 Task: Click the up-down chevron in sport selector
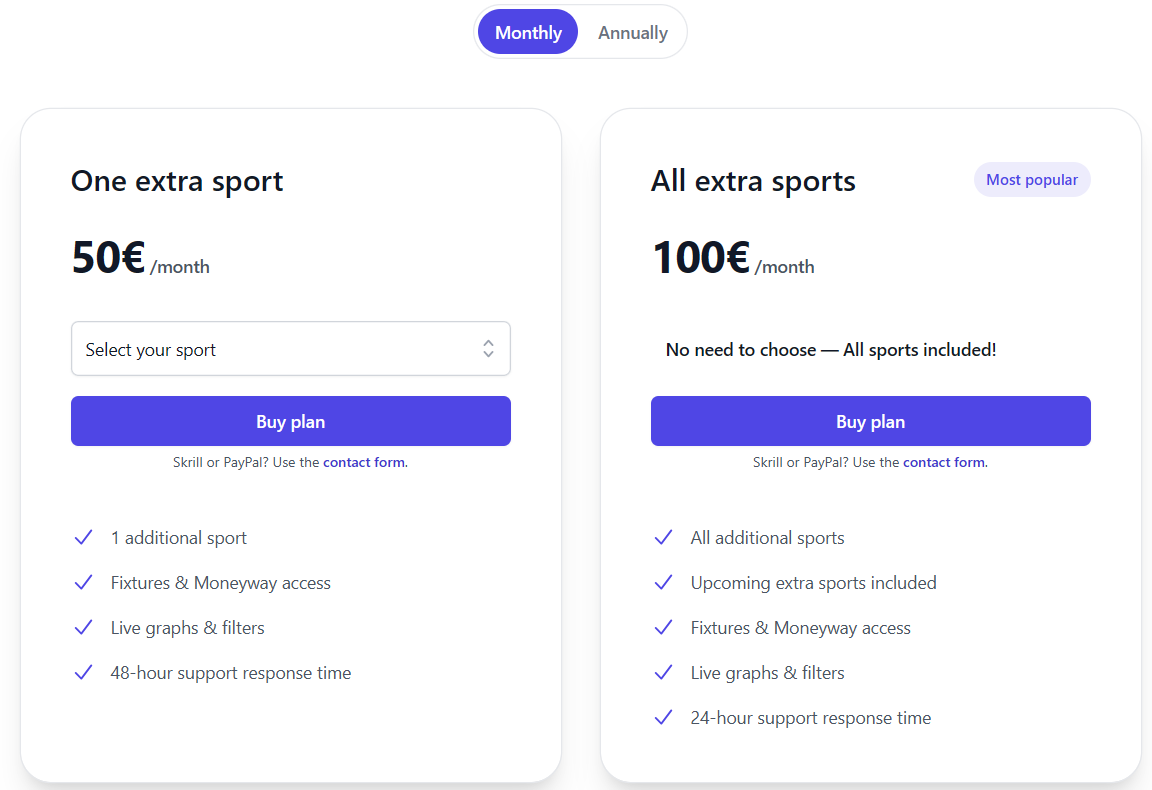tap(488, 349)
